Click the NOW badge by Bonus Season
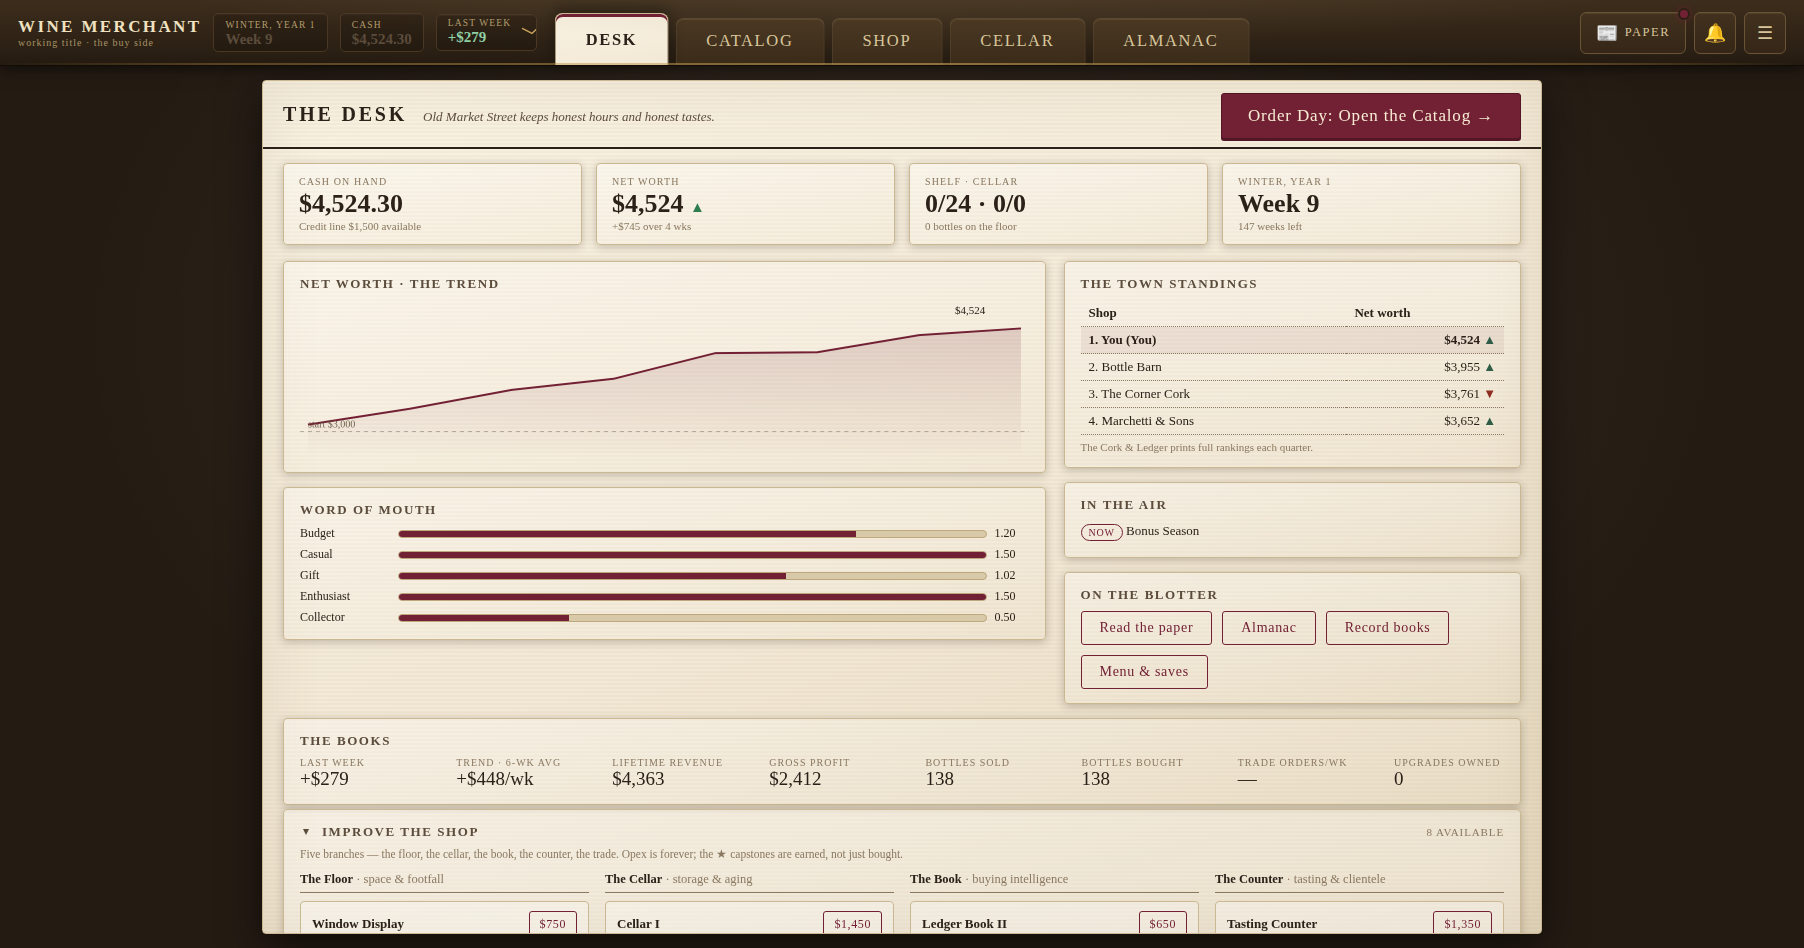 pos(1101,532)
